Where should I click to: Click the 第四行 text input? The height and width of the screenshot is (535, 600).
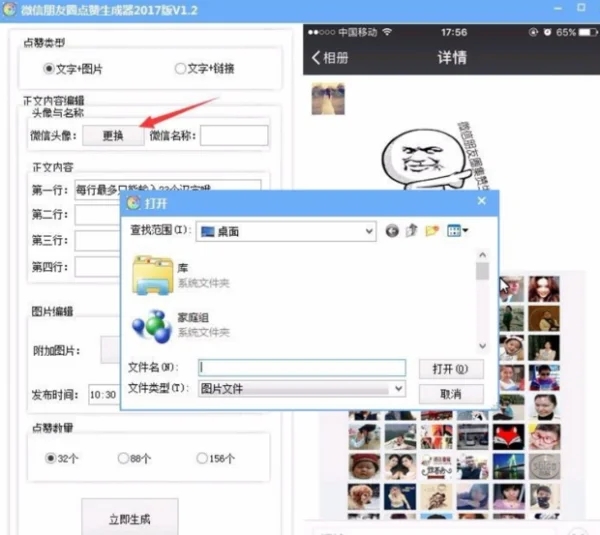click(97, 267)
